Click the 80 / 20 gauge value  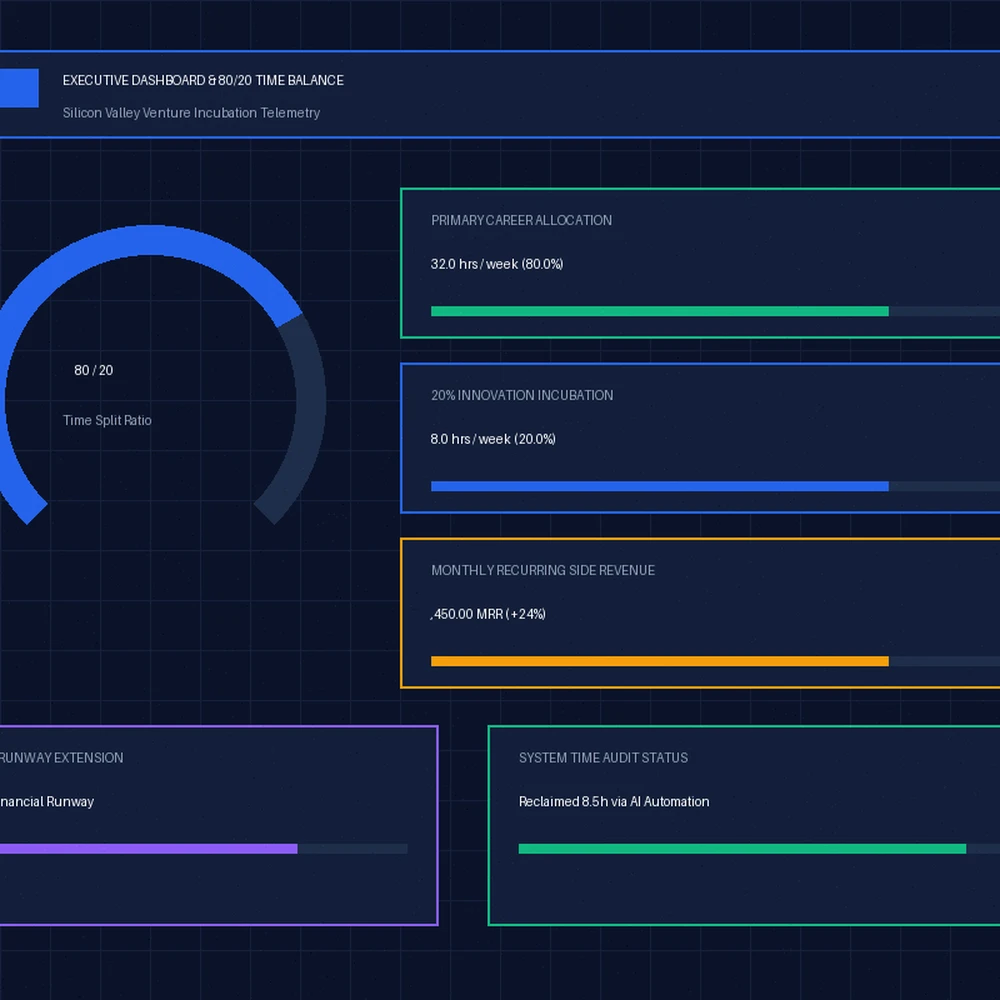(x=94, y=370)
